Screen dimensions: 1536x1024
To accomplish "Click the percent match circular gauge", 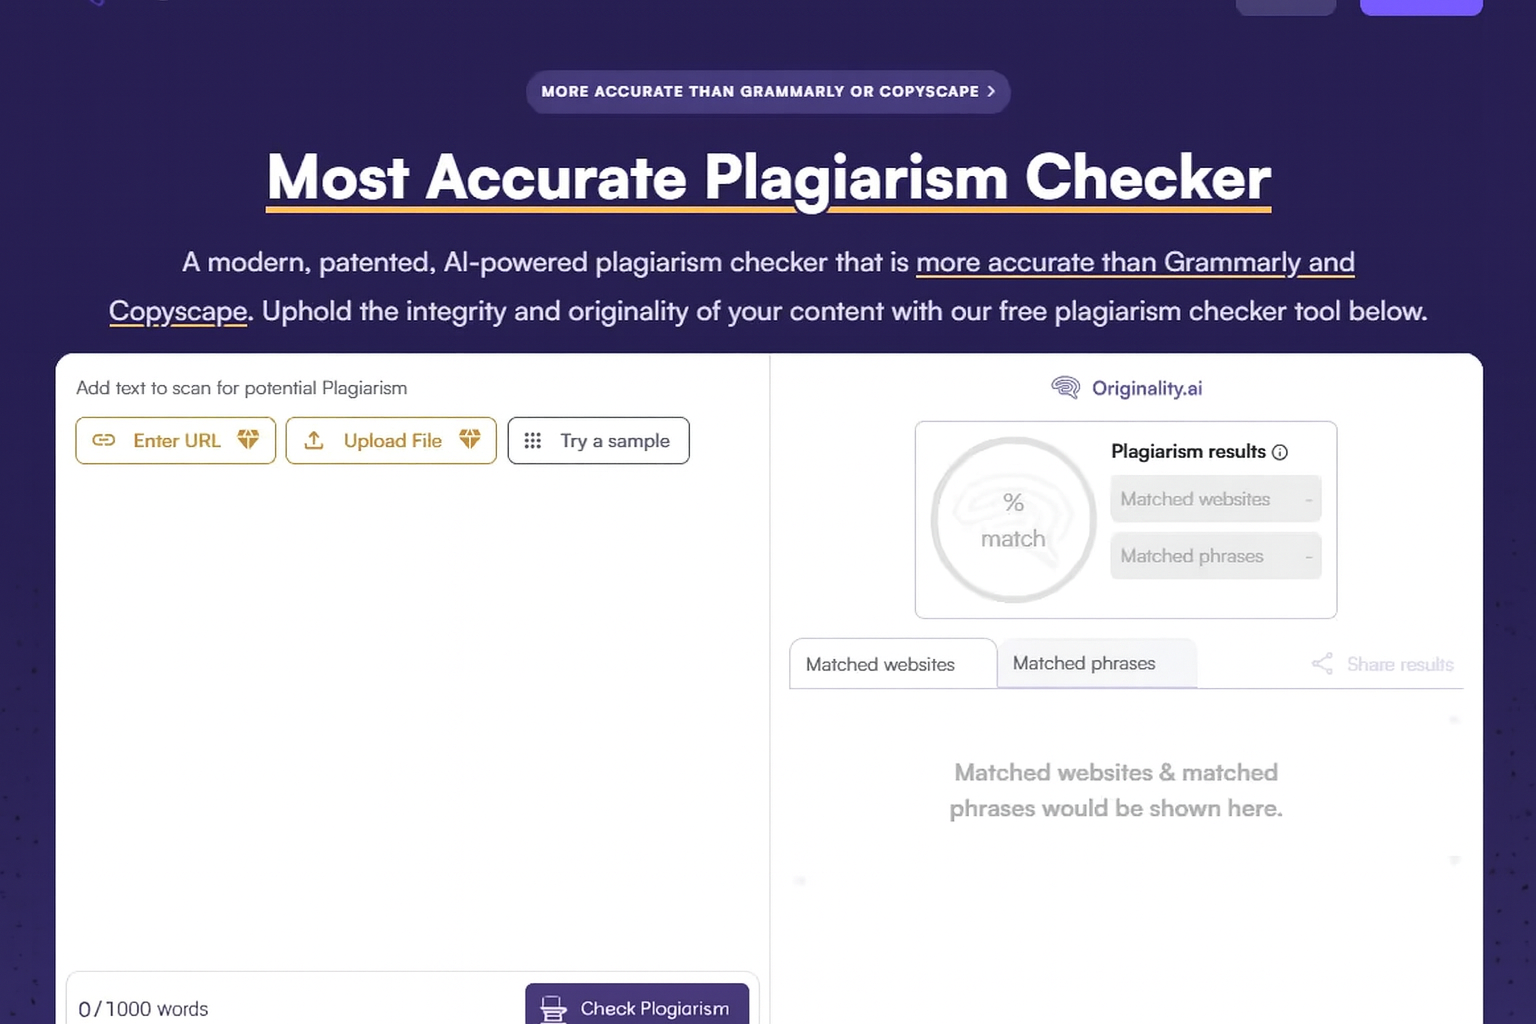I will pyautogui.click(x=1013, y=520).
